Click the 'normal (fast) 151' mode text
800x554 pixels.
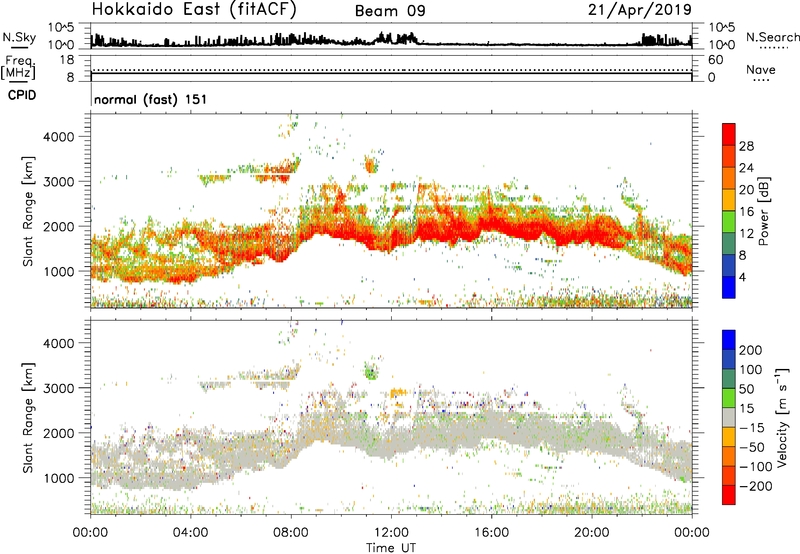click(151, 99)
